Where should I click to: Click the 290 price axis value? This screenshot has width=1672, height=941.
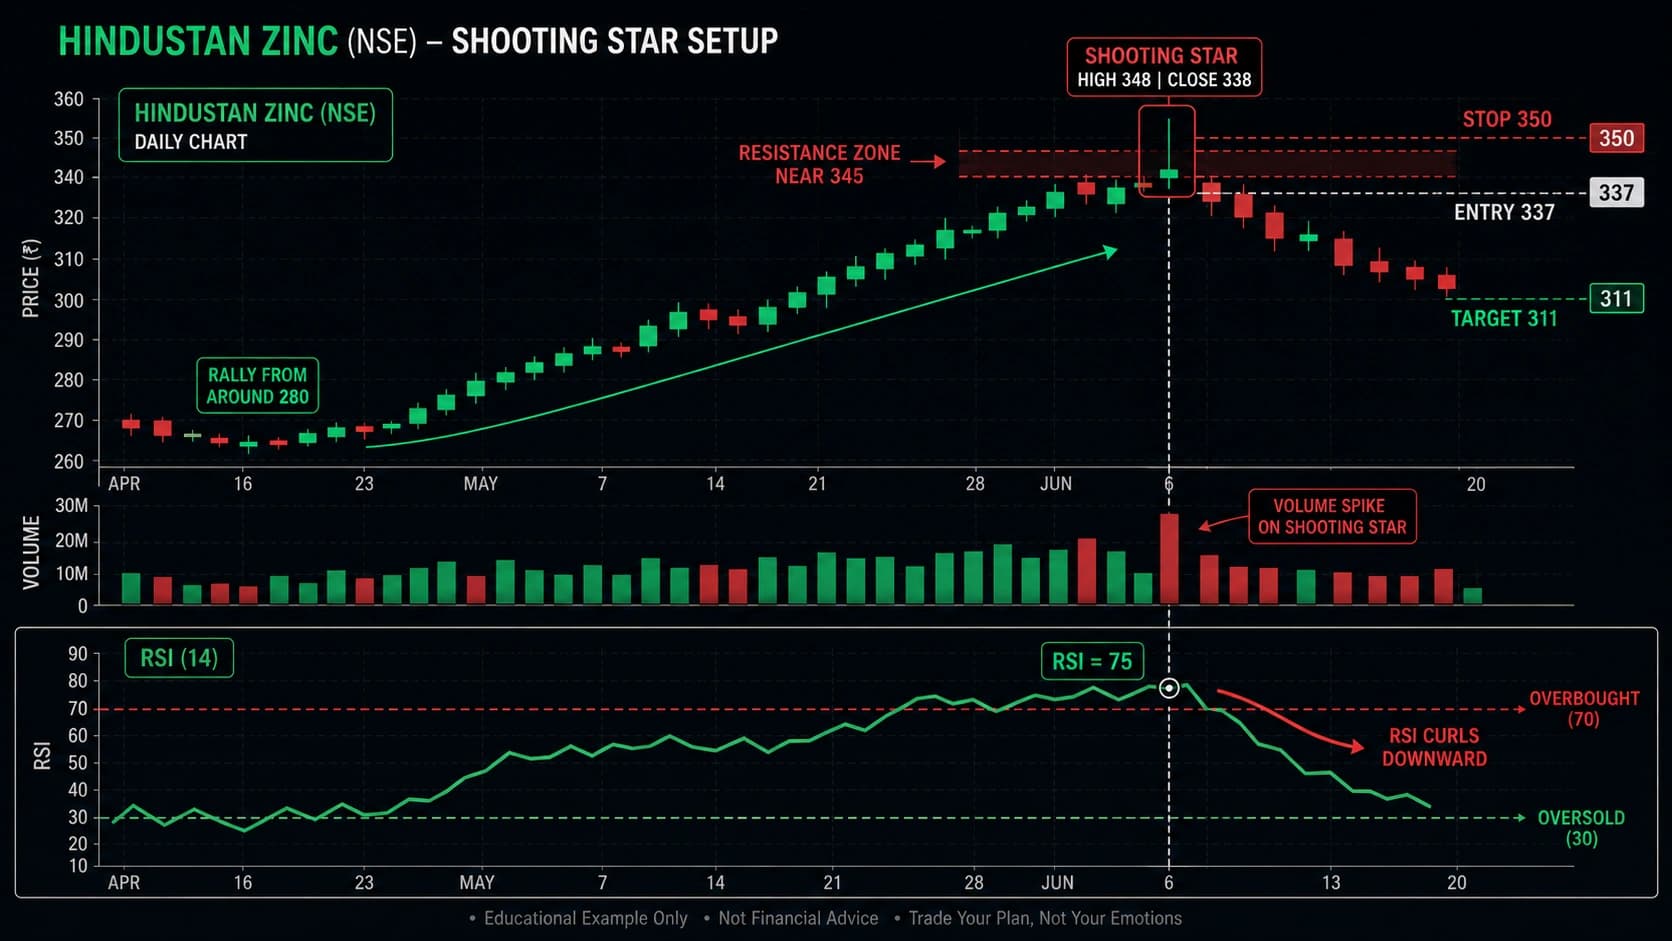pos(69,340)
